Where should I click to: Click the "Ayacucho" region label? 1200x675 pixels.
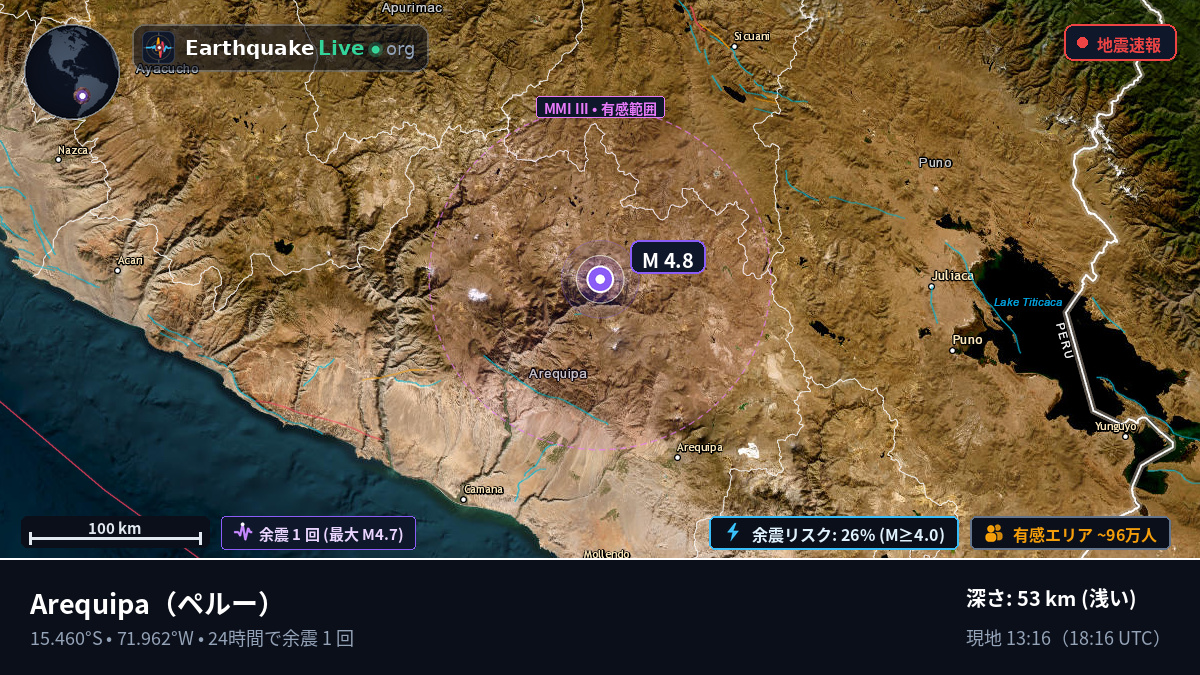pos(167,69)
